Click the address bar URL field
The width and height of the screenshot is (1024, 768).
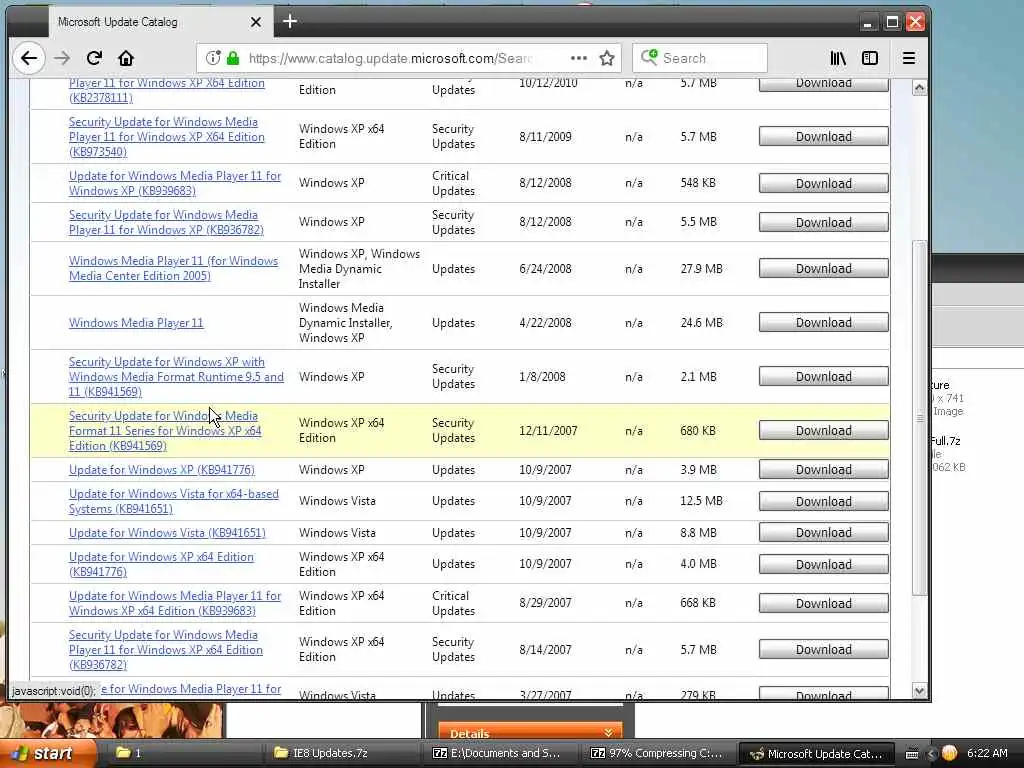(391, 58)
